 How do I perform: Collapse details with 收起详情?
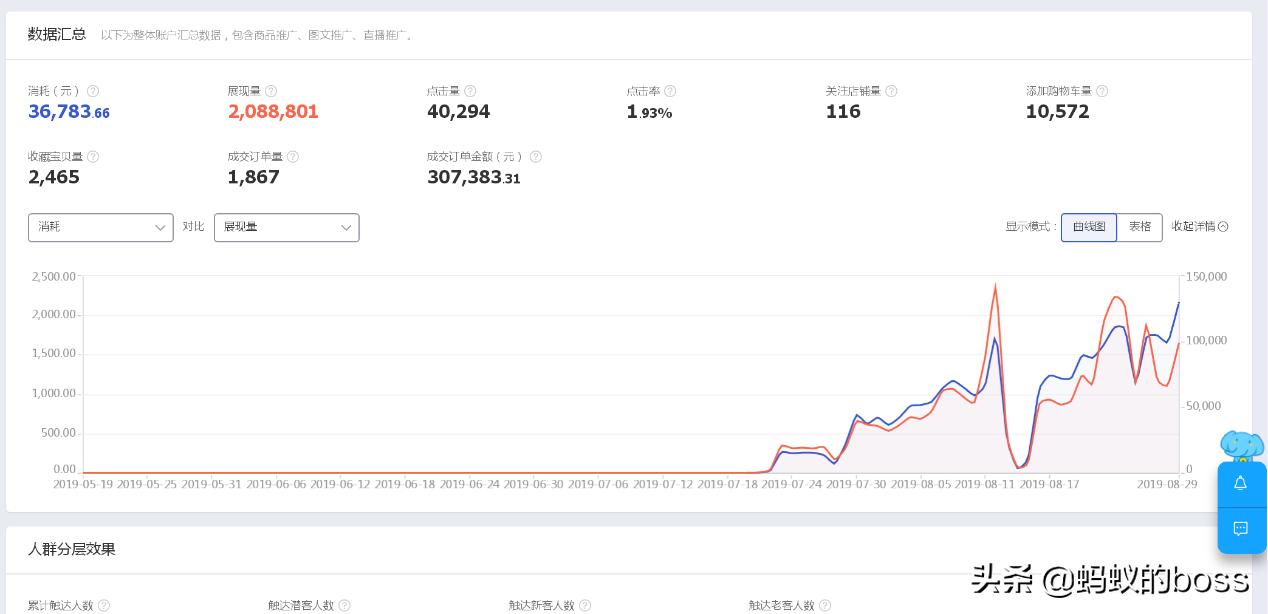pos(1199,227)
